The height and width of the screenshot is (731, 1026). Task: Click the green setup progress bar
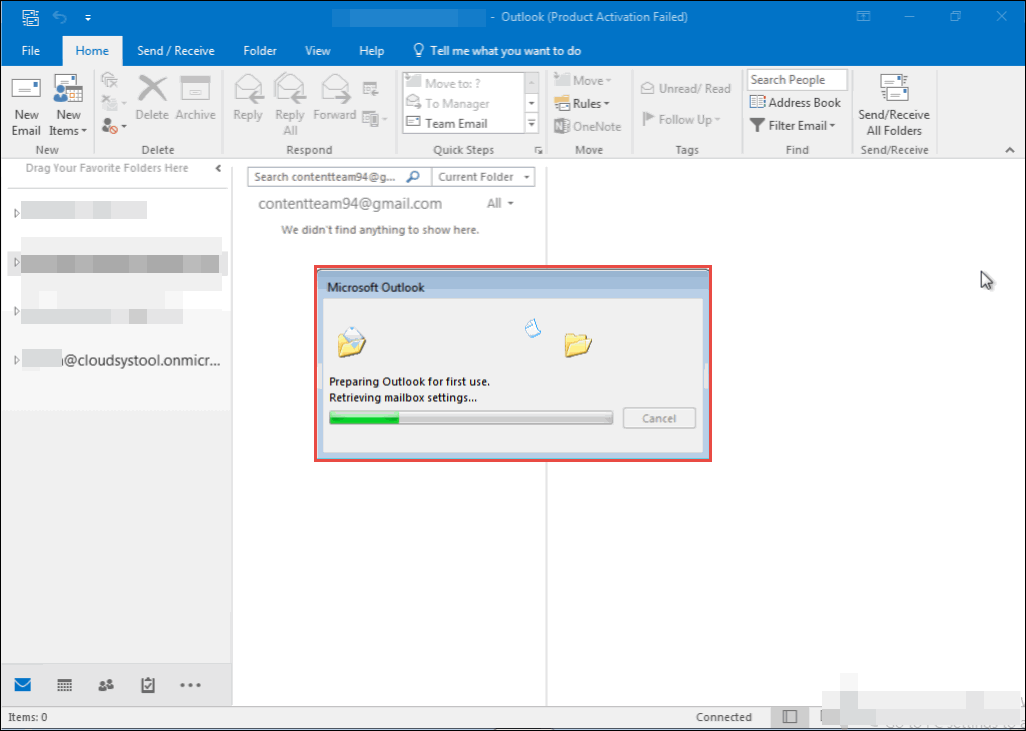(x=470, y=418)
